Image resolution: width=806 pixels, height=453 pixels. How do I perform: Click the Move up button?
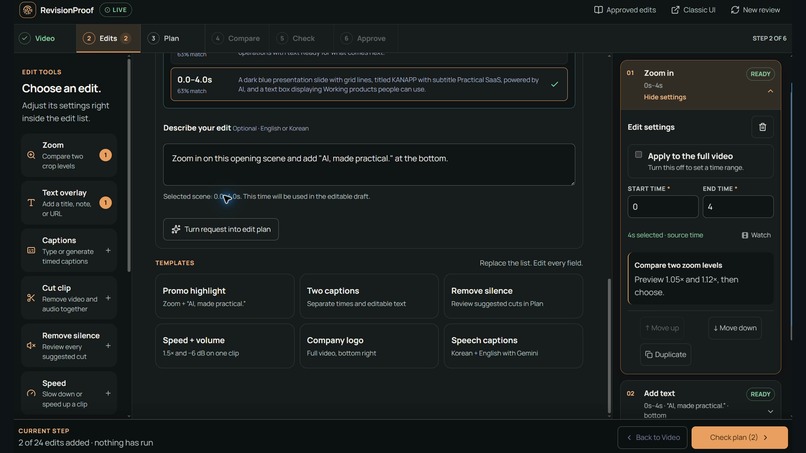click(x=662, y=328)
